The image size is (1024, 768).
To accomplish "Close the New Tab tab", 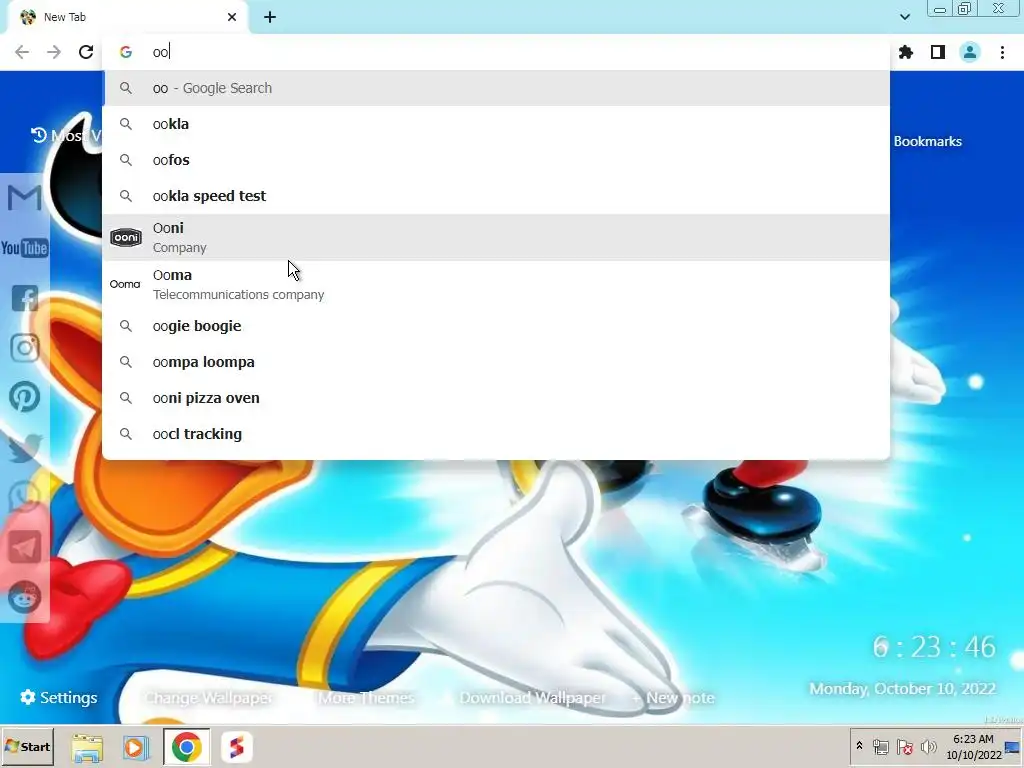I will pos(232,17).
